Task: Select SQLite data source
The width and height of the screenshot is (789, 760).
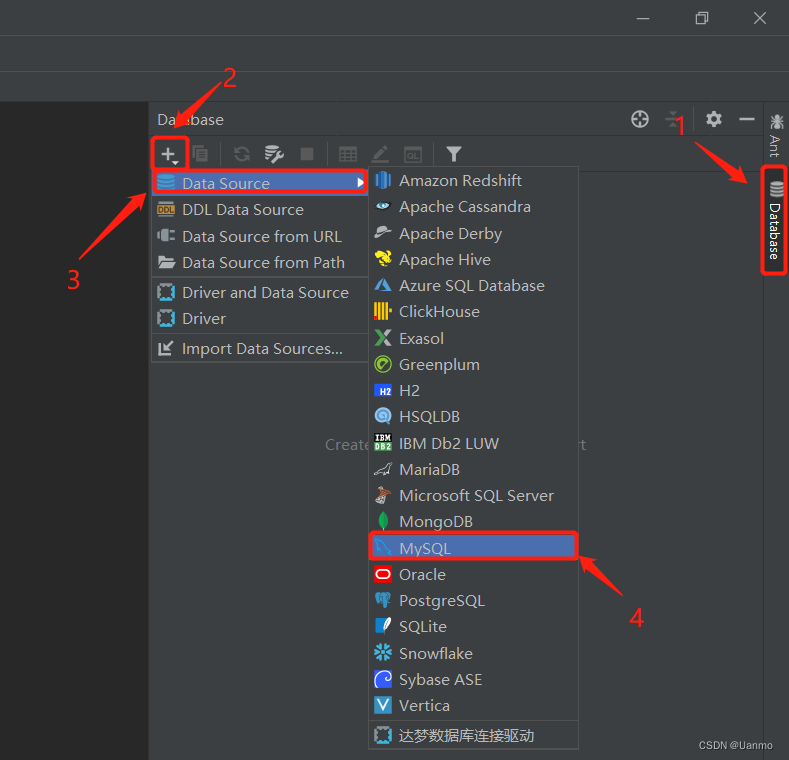Action: tap(474, 627)
